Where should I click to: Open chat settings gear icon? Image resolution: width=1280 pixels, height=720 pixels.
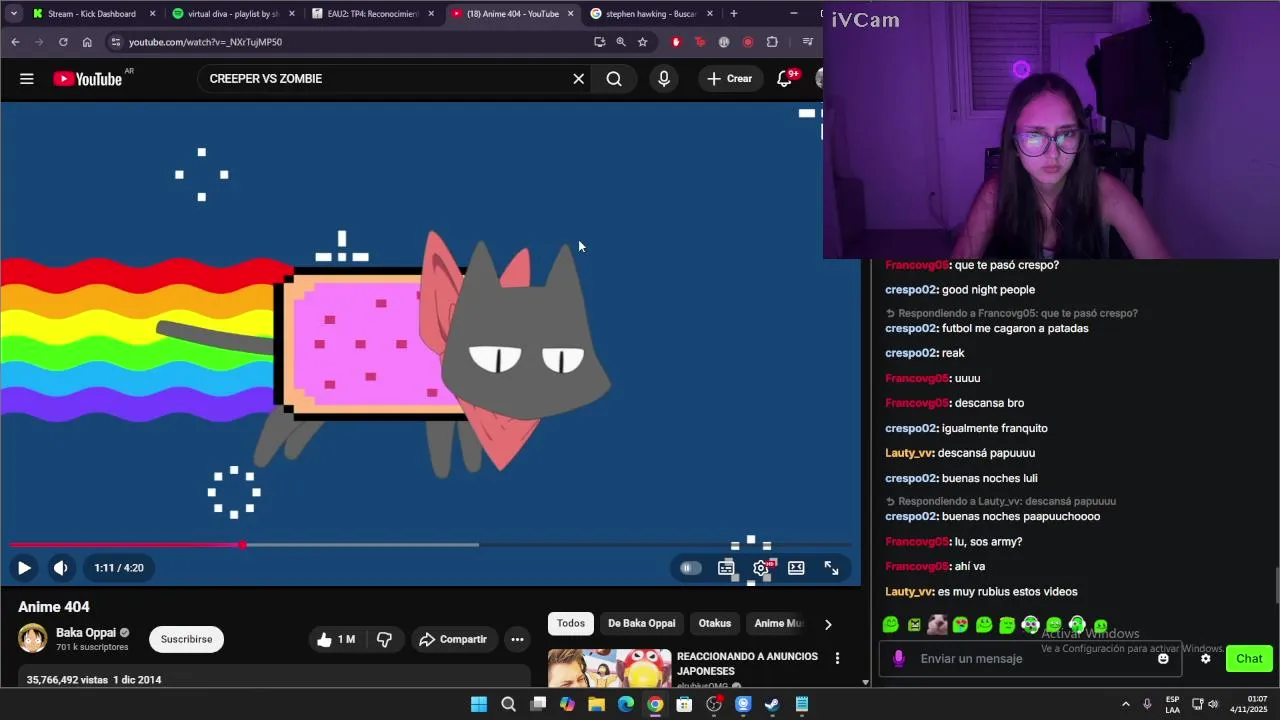(1206, 659)
